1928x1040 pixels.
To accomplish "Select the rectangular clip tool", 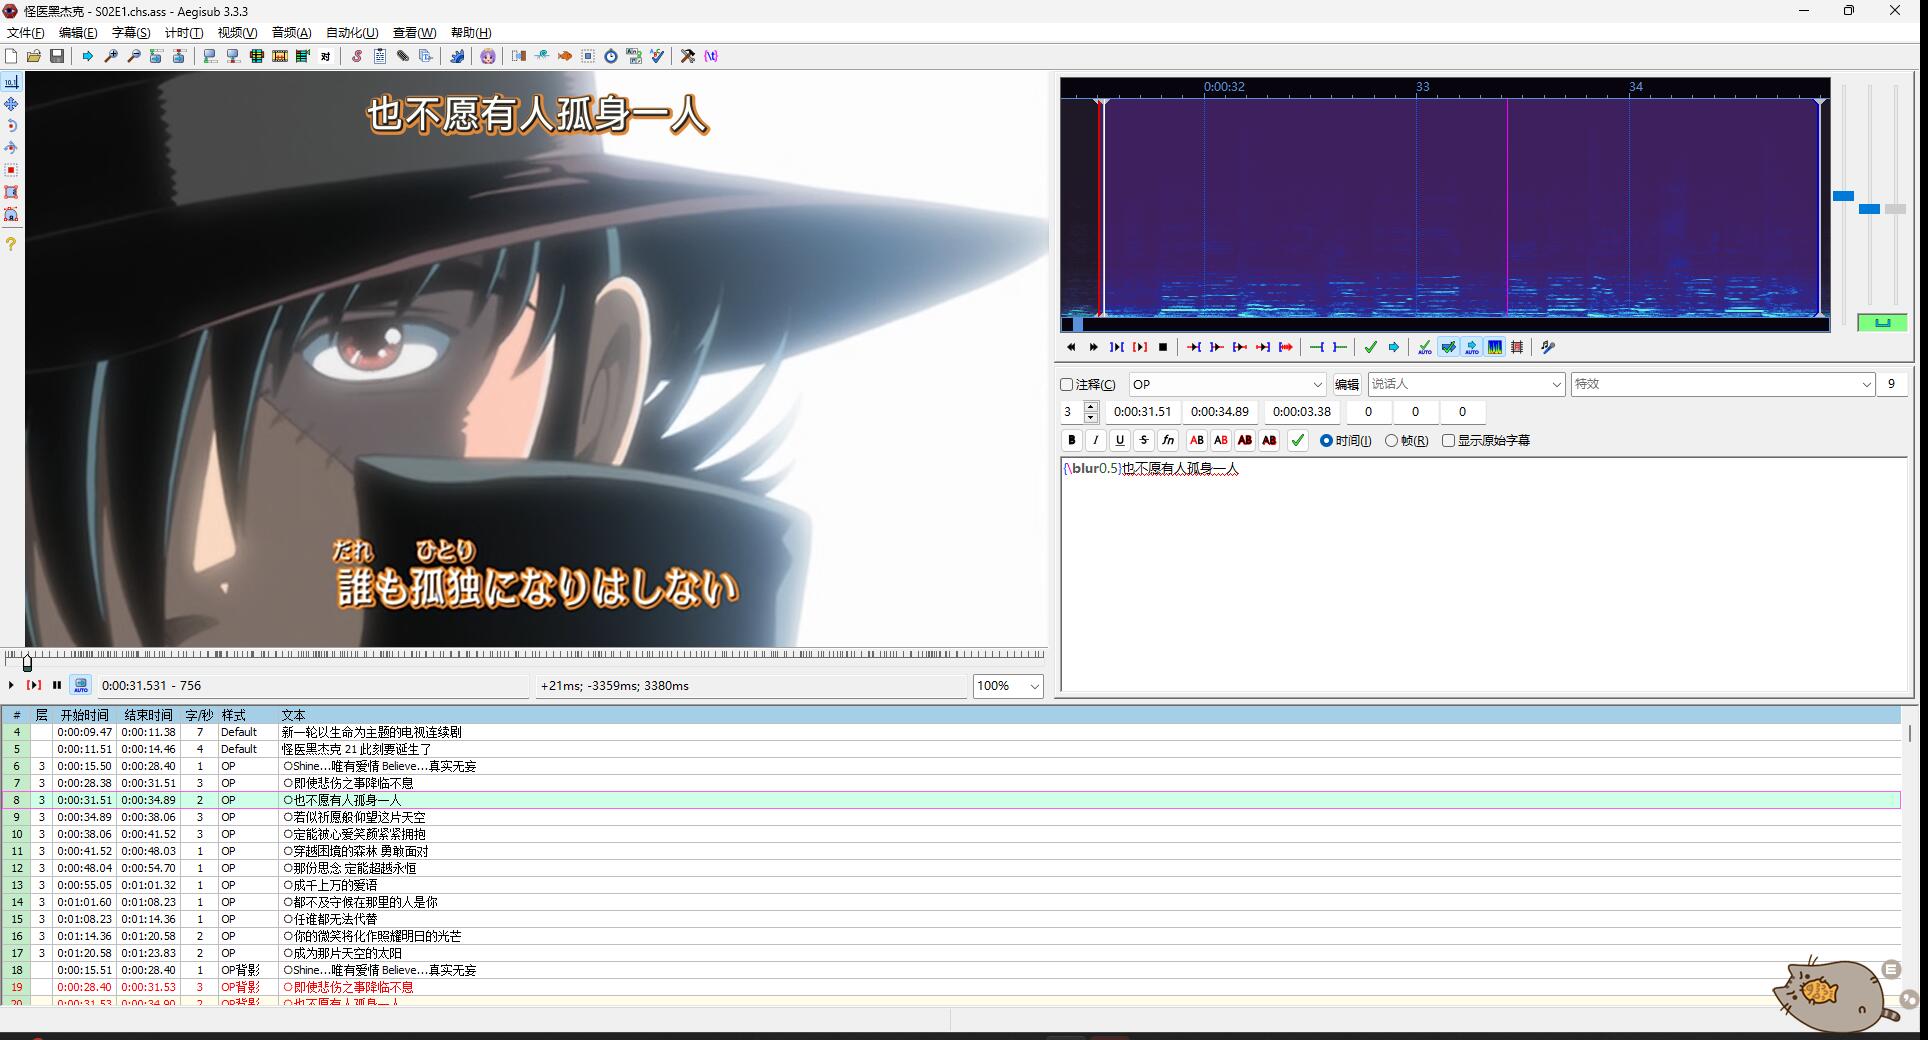I will tap(11, 192).
